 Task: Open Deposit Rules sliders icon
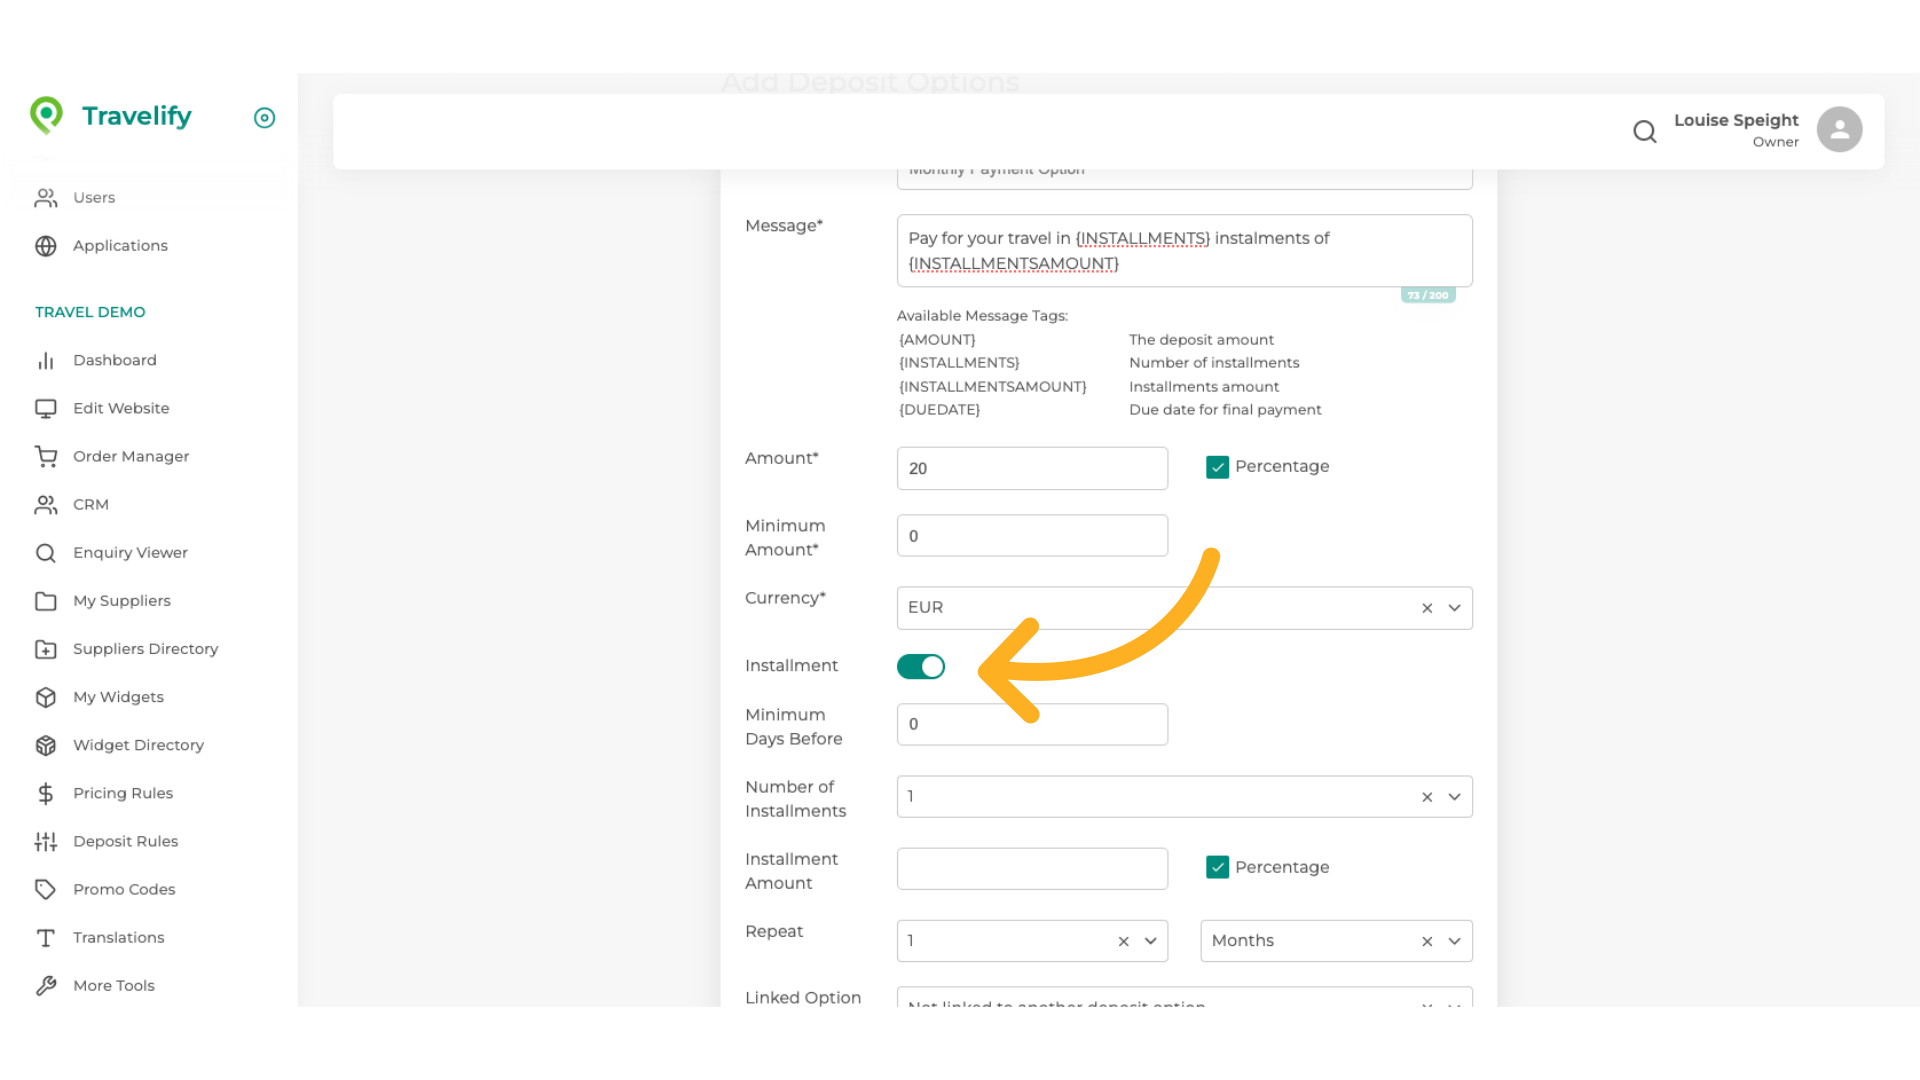point(46,841)
